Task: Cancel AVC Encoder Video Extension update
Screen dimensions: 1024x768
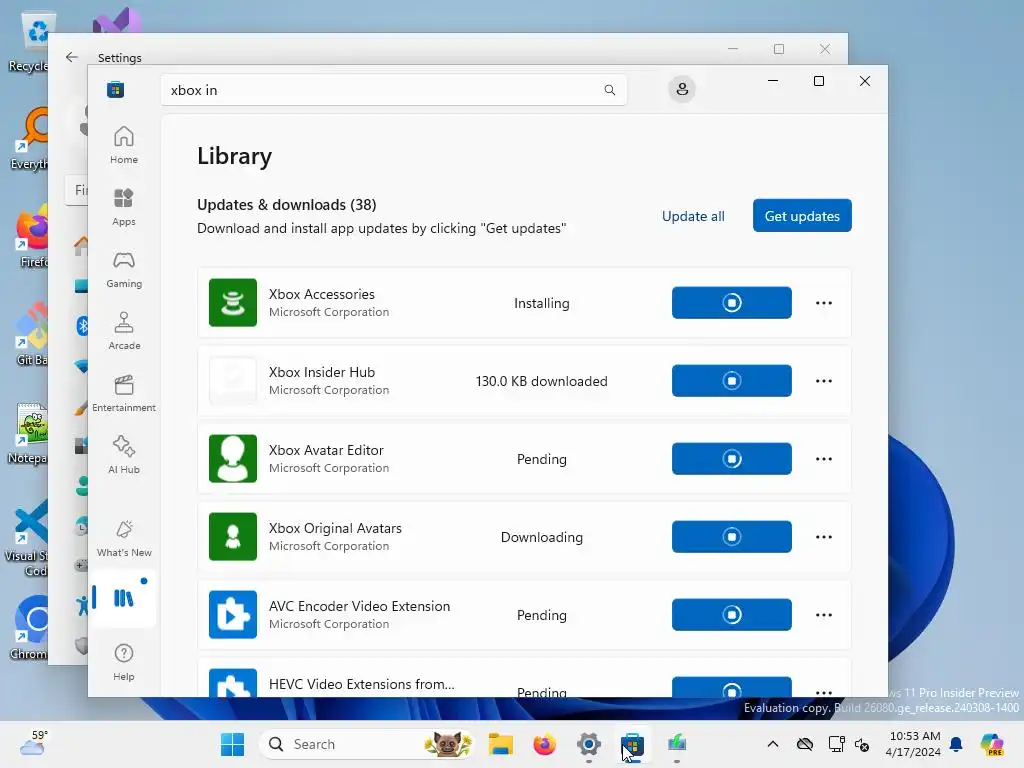Action: [x=731, y=615]
